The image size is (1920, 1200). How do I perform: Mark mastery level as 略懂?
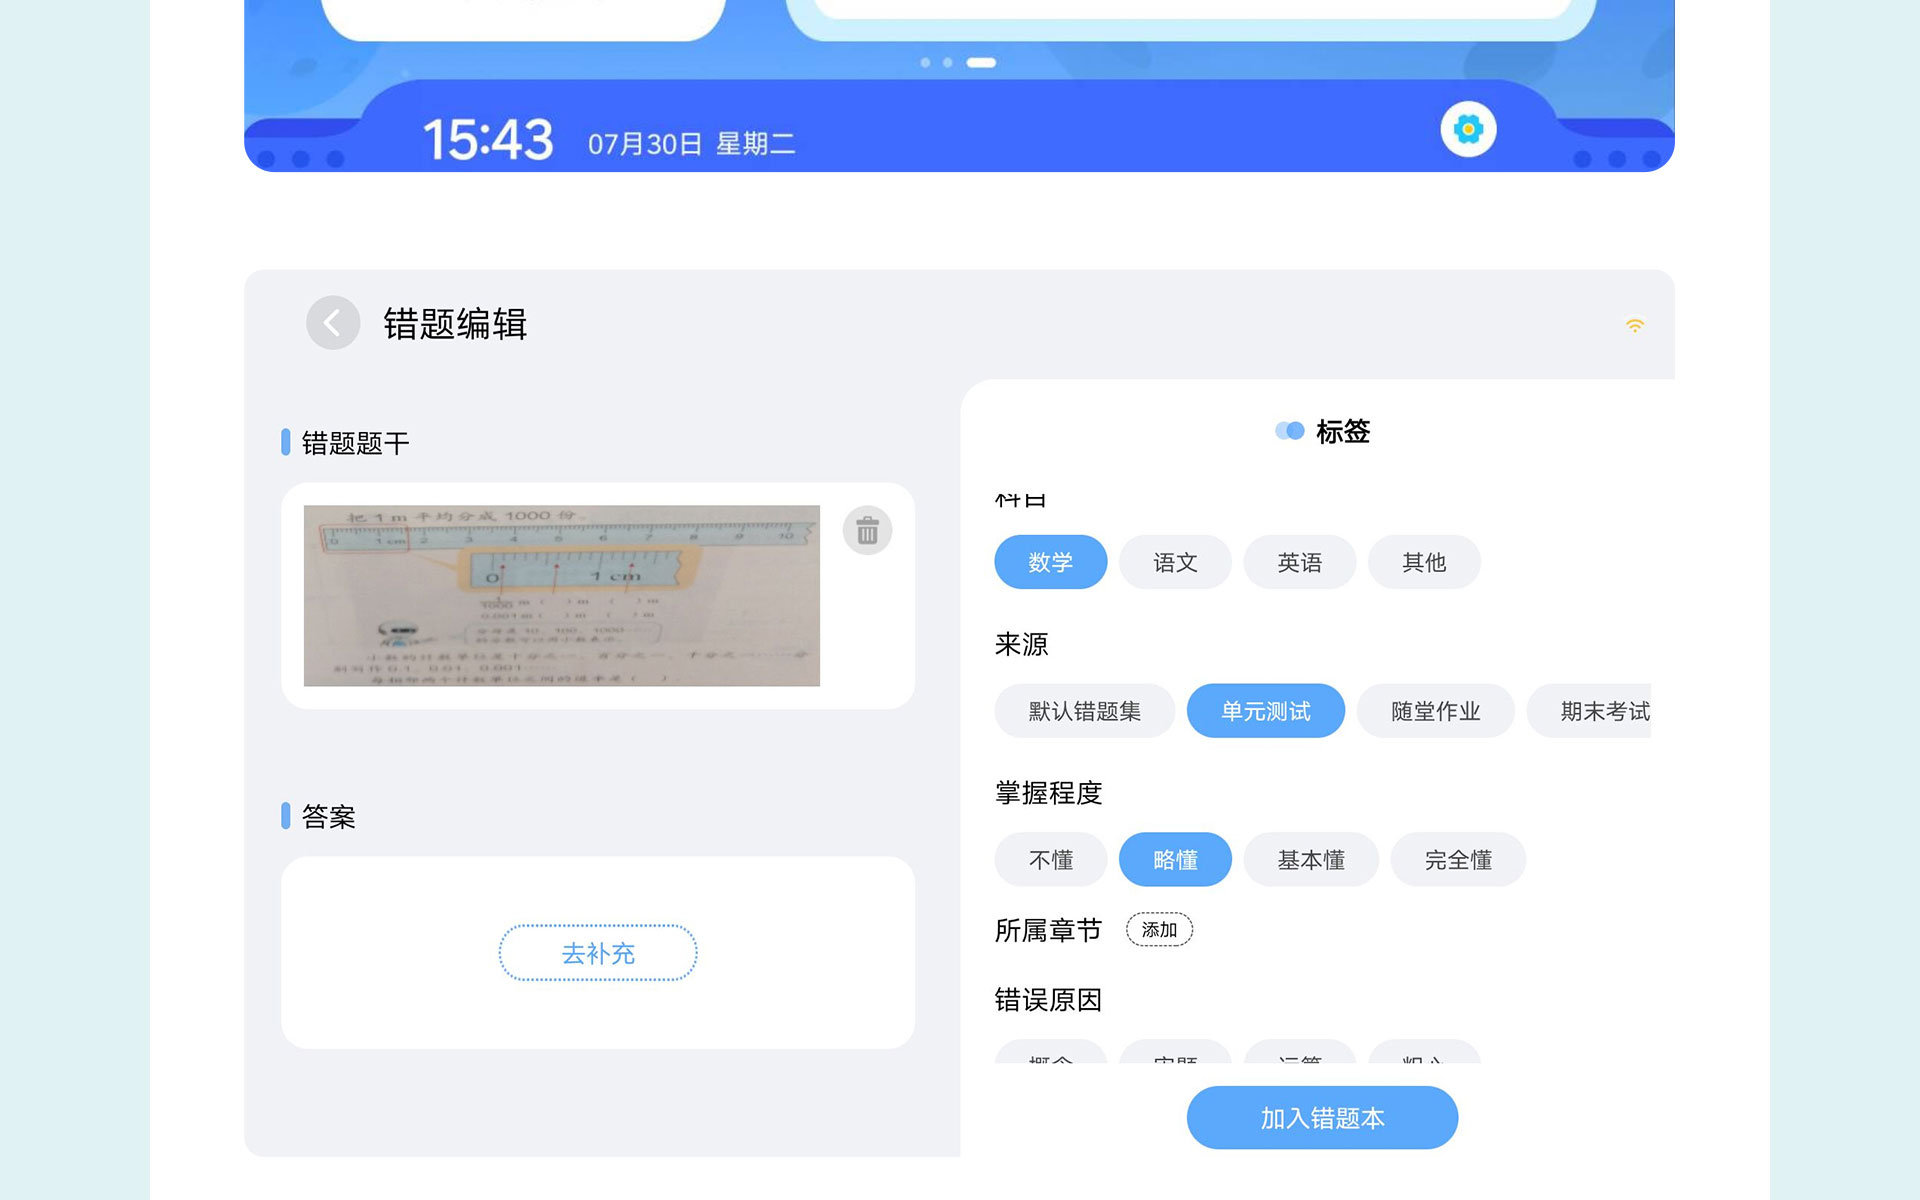1174,860
